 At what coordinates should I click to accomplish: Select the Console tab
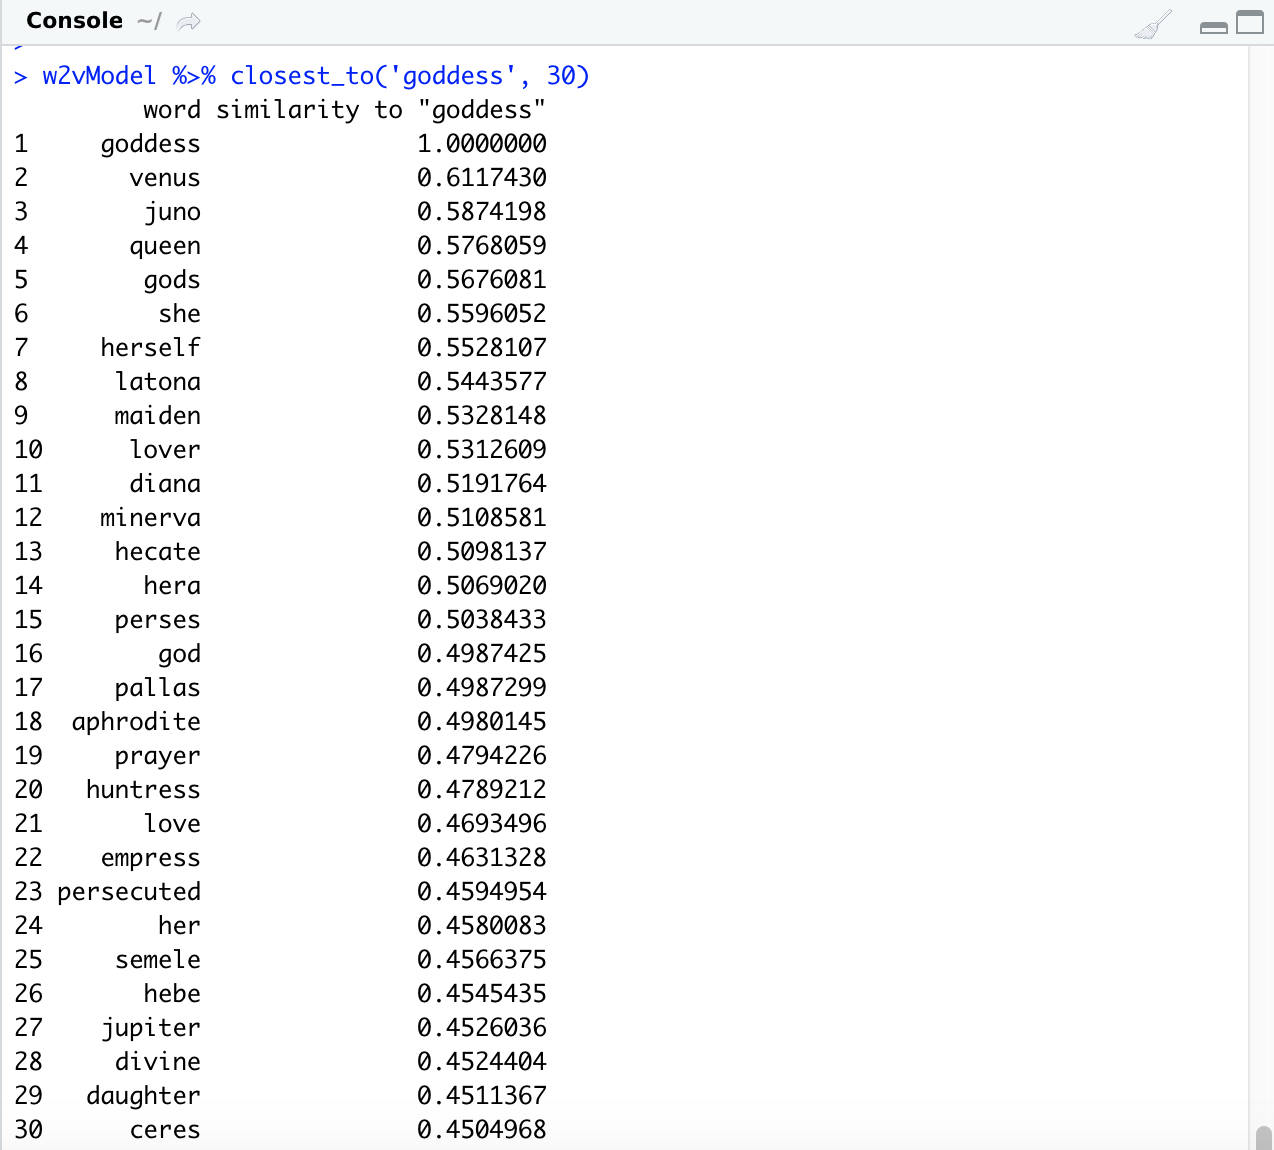coord(74,21)
